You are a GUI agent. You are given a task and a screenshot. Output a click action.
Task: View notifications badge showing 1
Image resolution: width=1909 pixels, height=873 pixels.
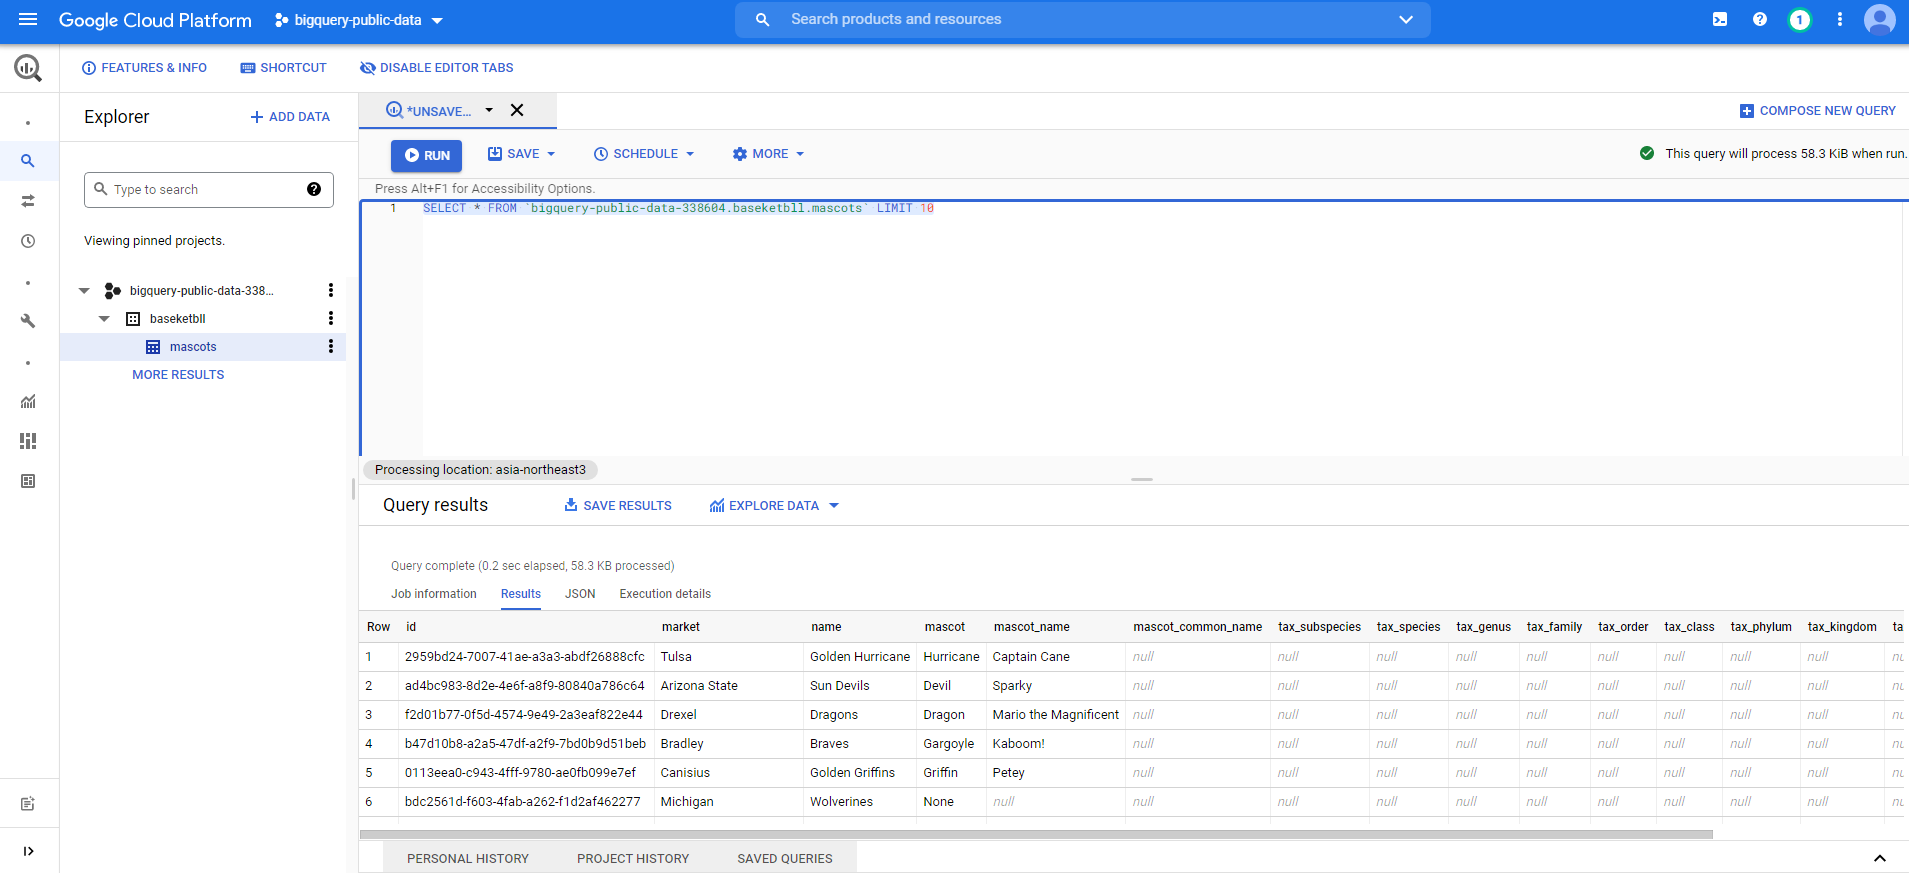(x=1800, y=19)
